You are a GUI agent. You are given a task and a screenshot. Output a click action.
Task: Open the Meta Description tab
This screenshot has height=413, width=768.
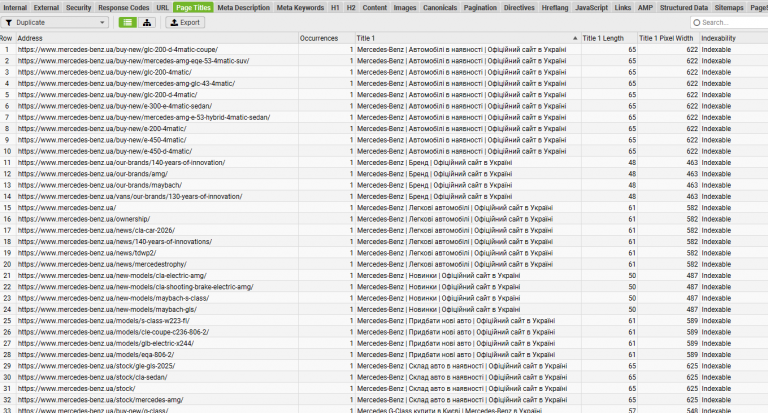244,8
